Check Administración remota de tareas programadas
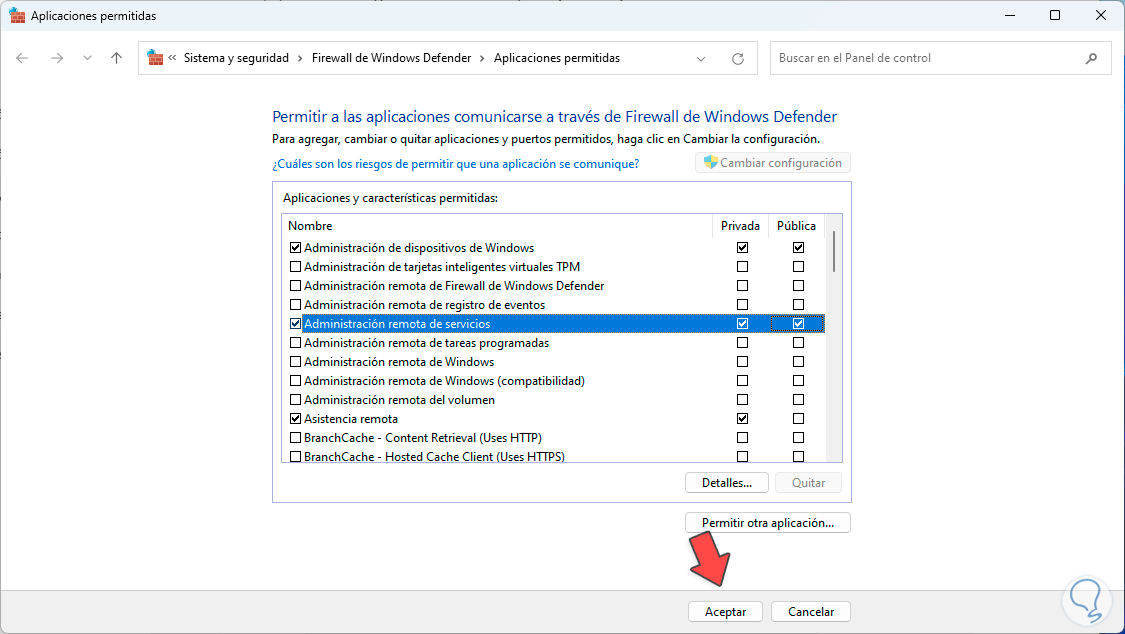The image size is (1125, 634). click(x=295, y=343)
